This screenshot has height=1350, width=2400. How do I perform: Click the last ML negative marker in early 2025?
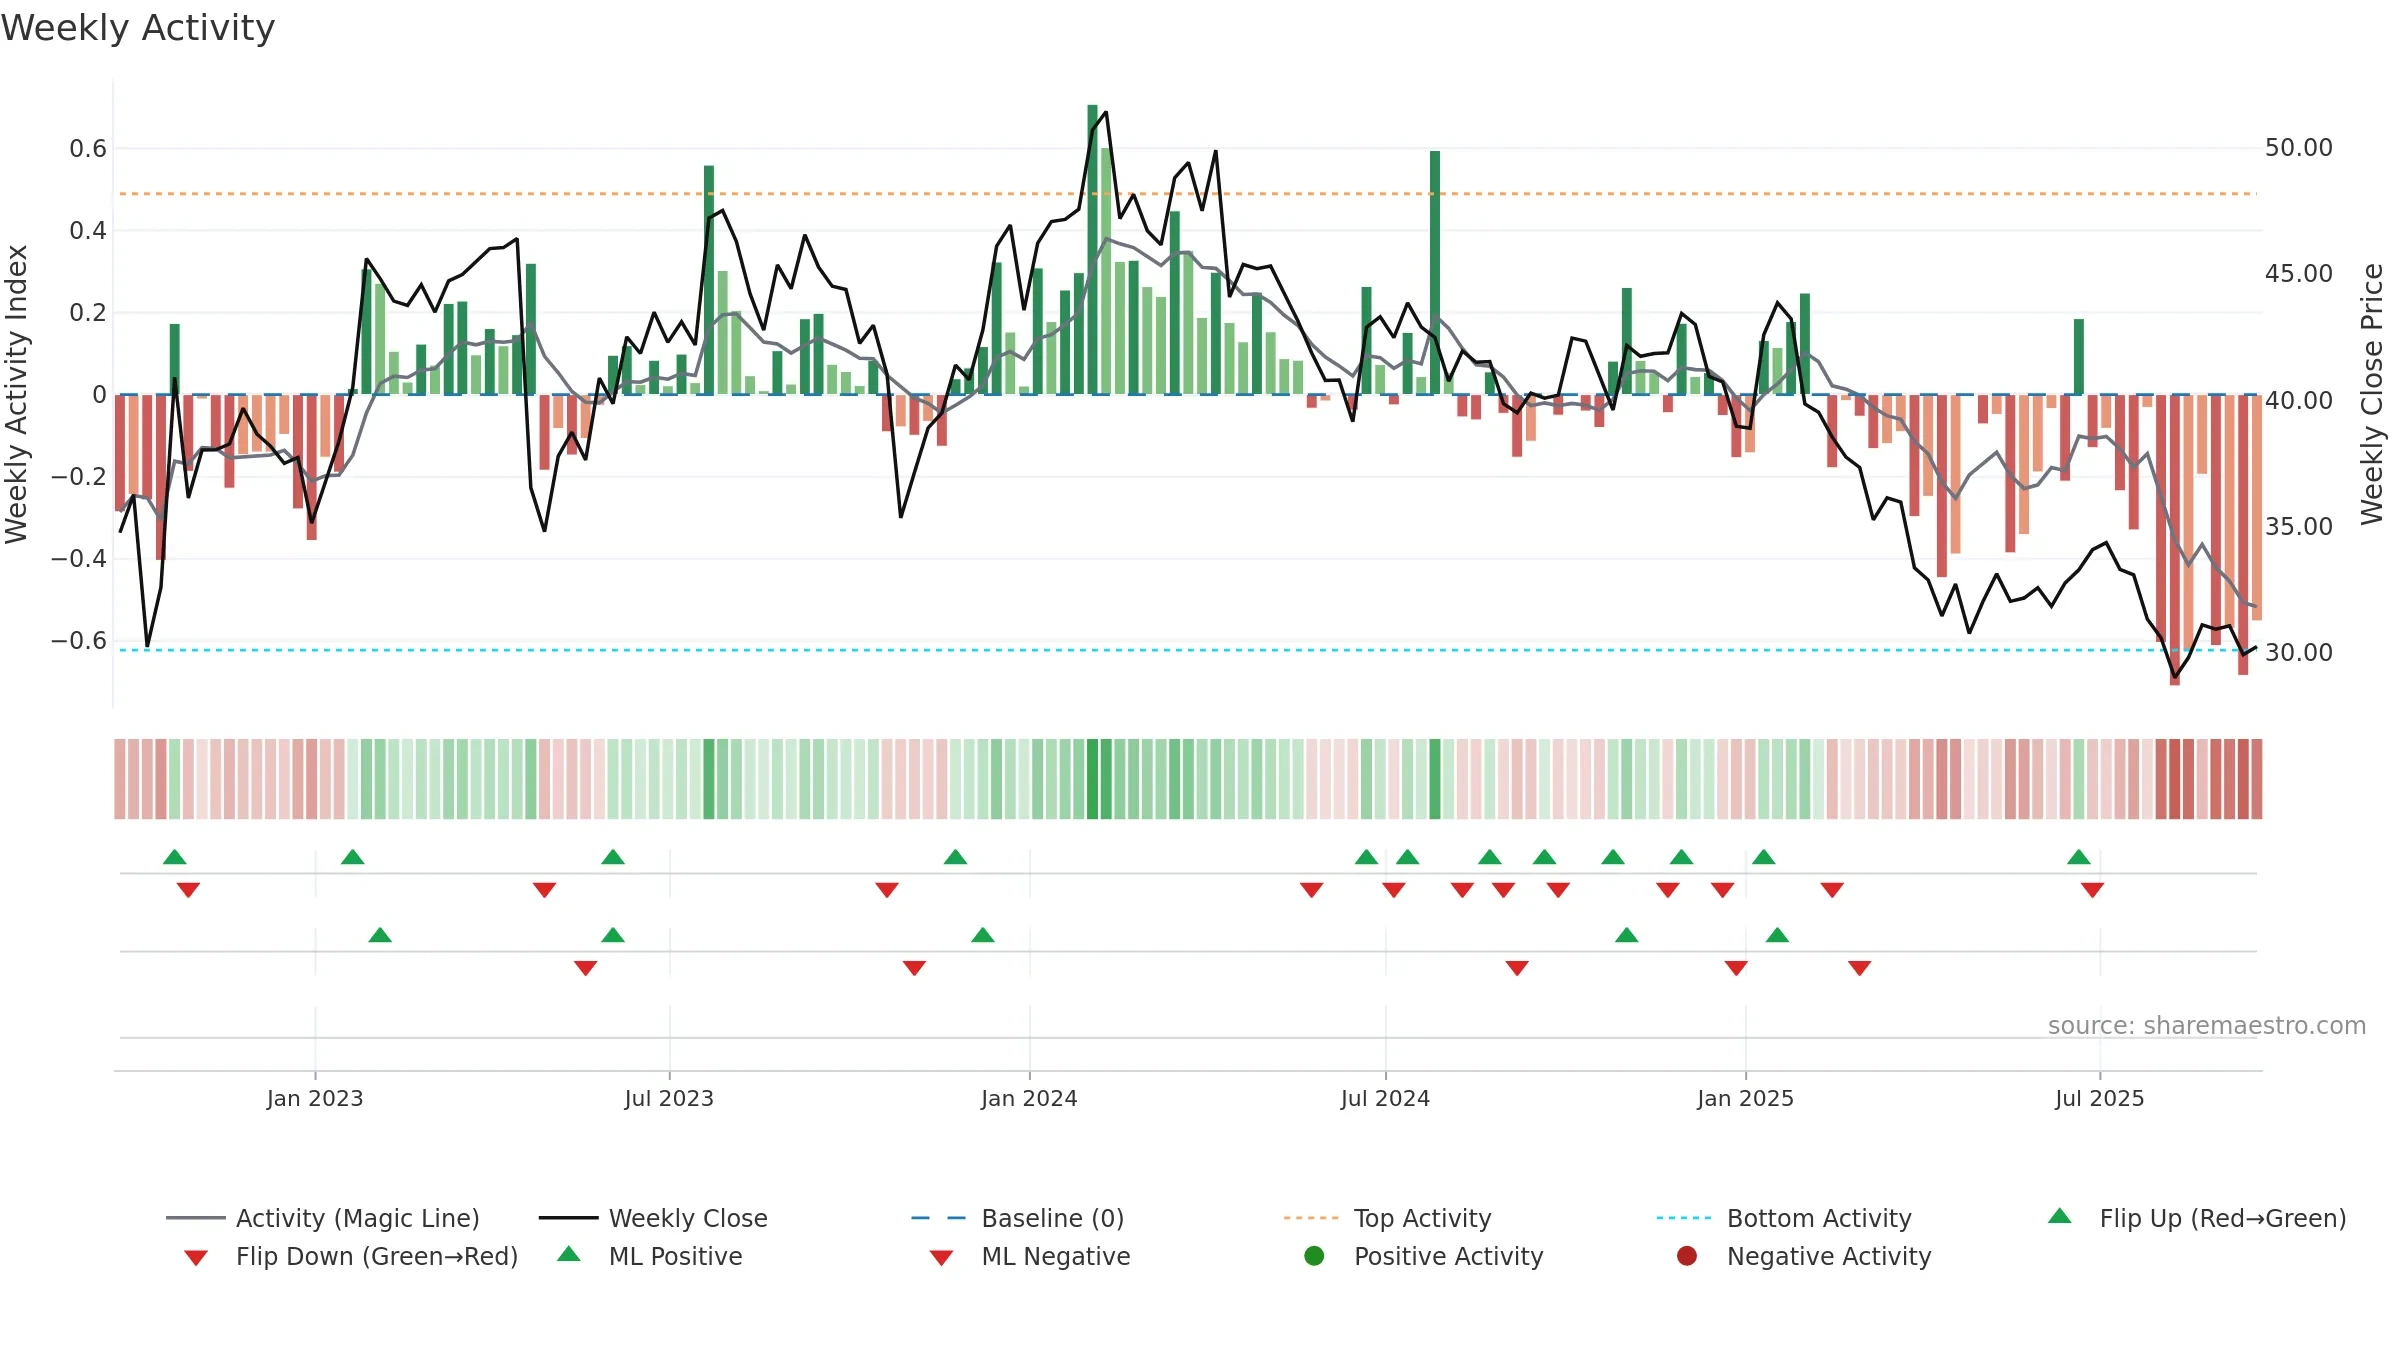coord(1860,968)
